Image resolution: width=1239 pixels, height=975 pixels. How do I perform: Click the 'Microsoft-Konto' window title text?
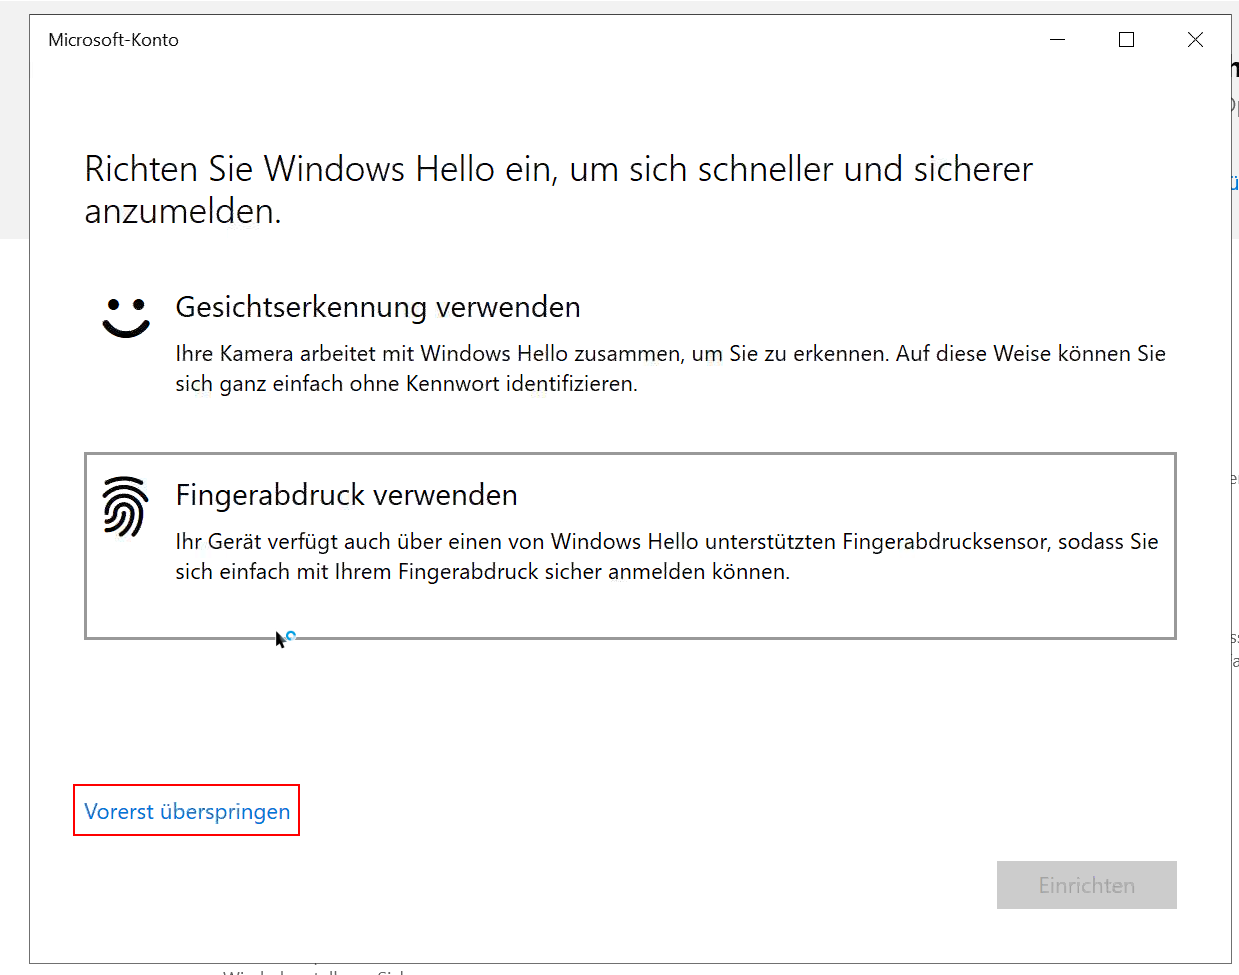(113, 40)
